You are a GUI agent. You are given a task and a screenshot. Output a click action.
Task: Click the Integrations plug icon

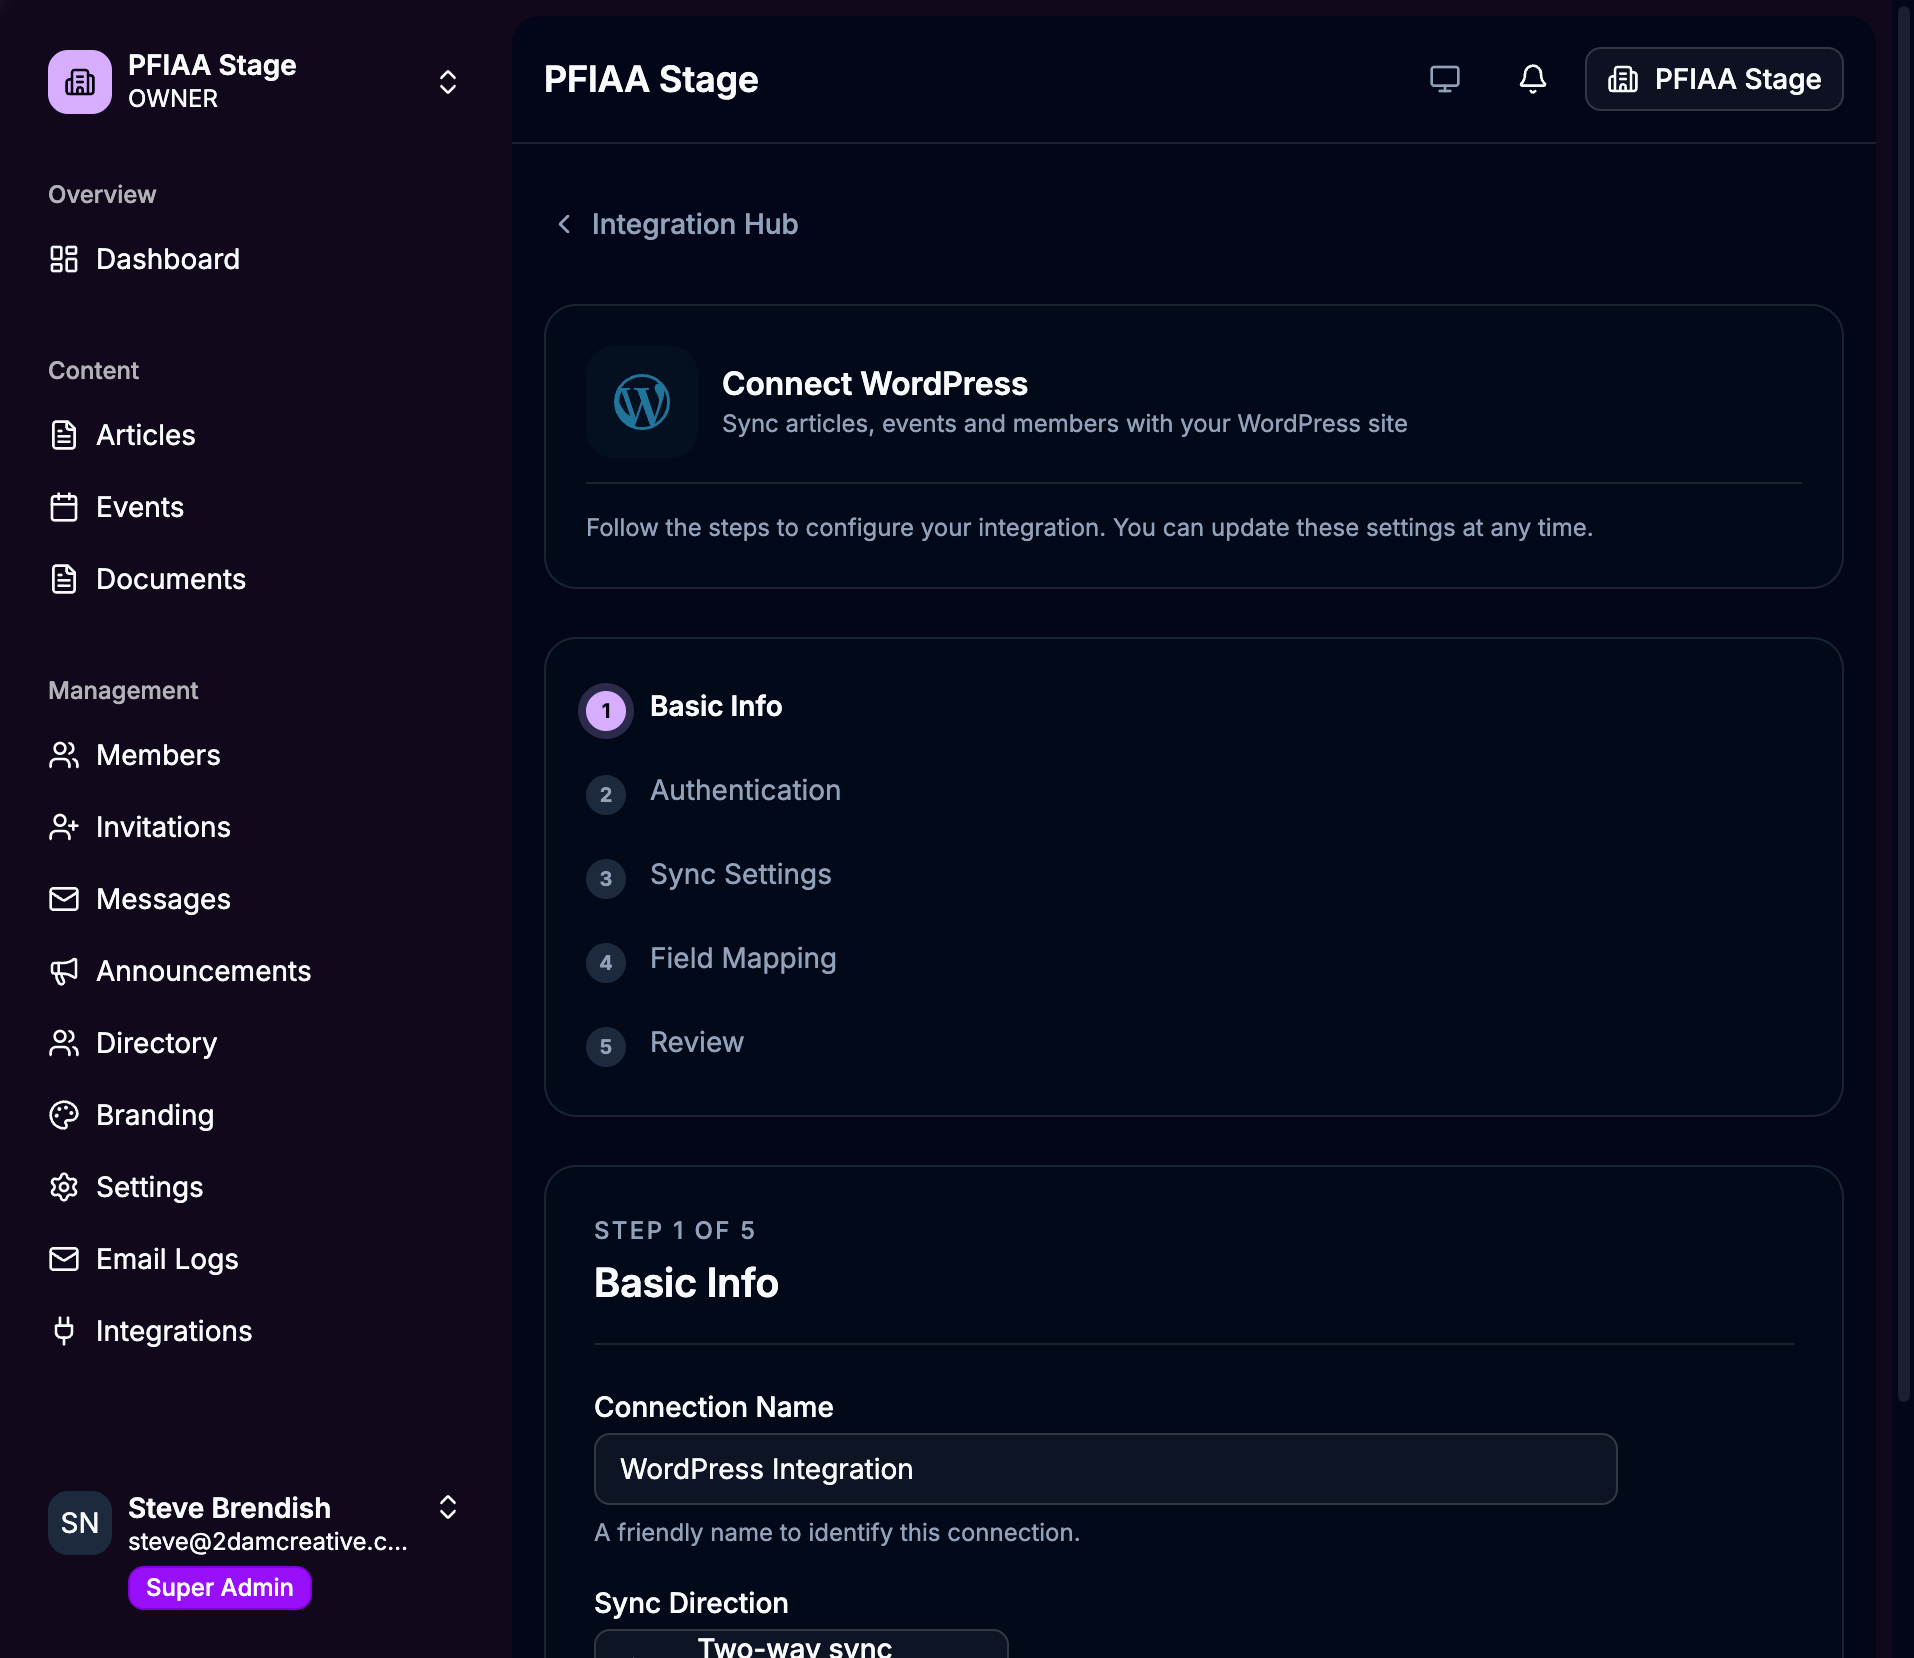click(x=64, y=1331)
